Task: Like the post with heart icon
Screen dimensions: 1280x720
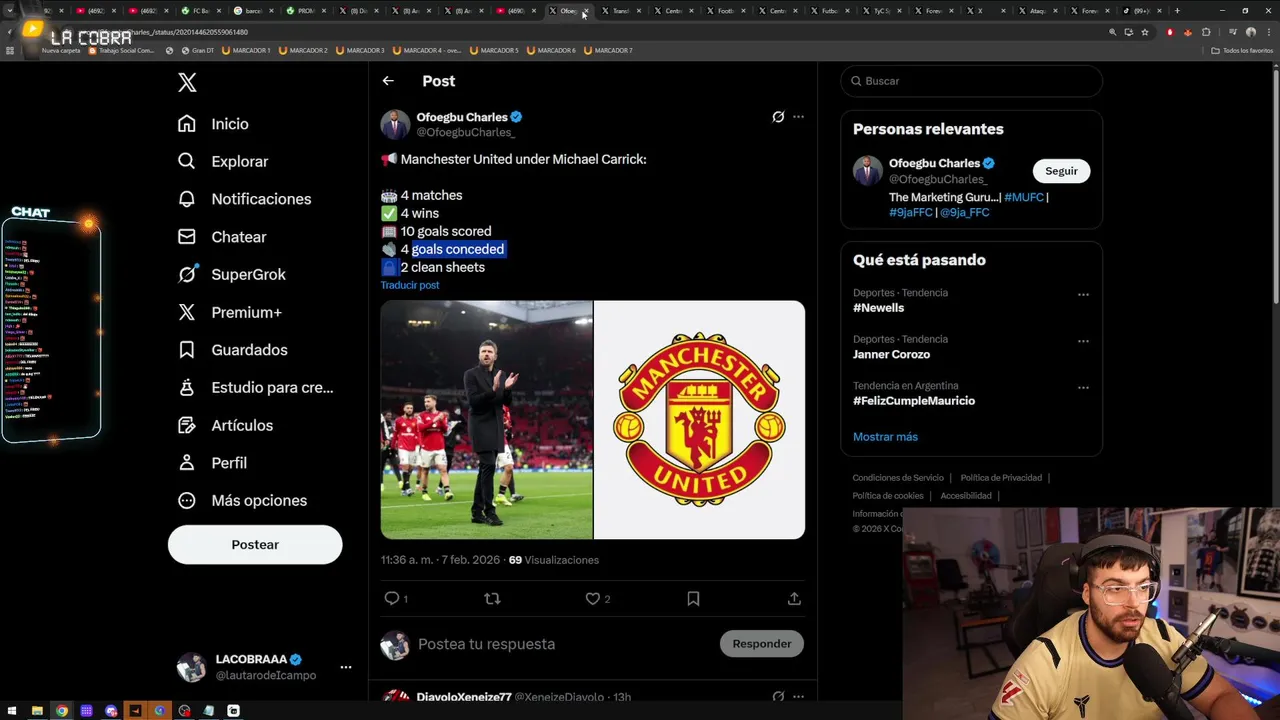Action: coord(593,598)
